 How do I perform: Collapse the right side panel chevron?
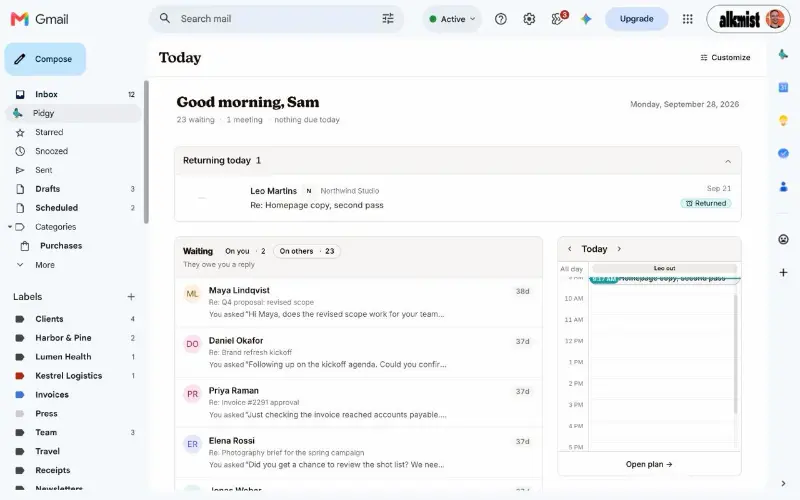[x=783, y=484]
